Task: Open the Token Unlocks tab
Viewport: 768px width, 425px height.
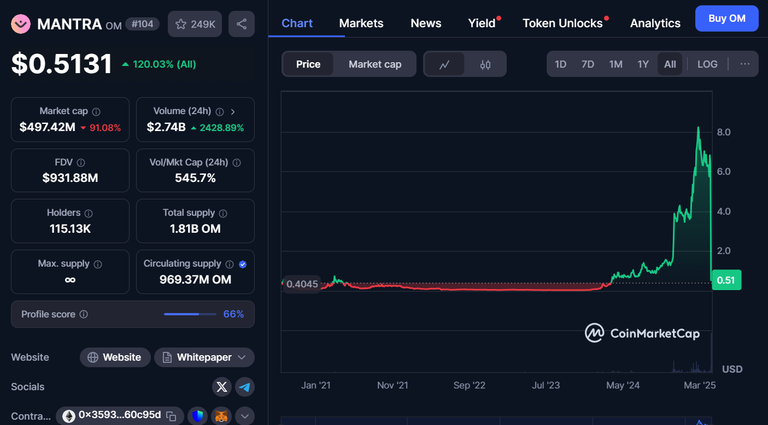Action: point(562,23)
